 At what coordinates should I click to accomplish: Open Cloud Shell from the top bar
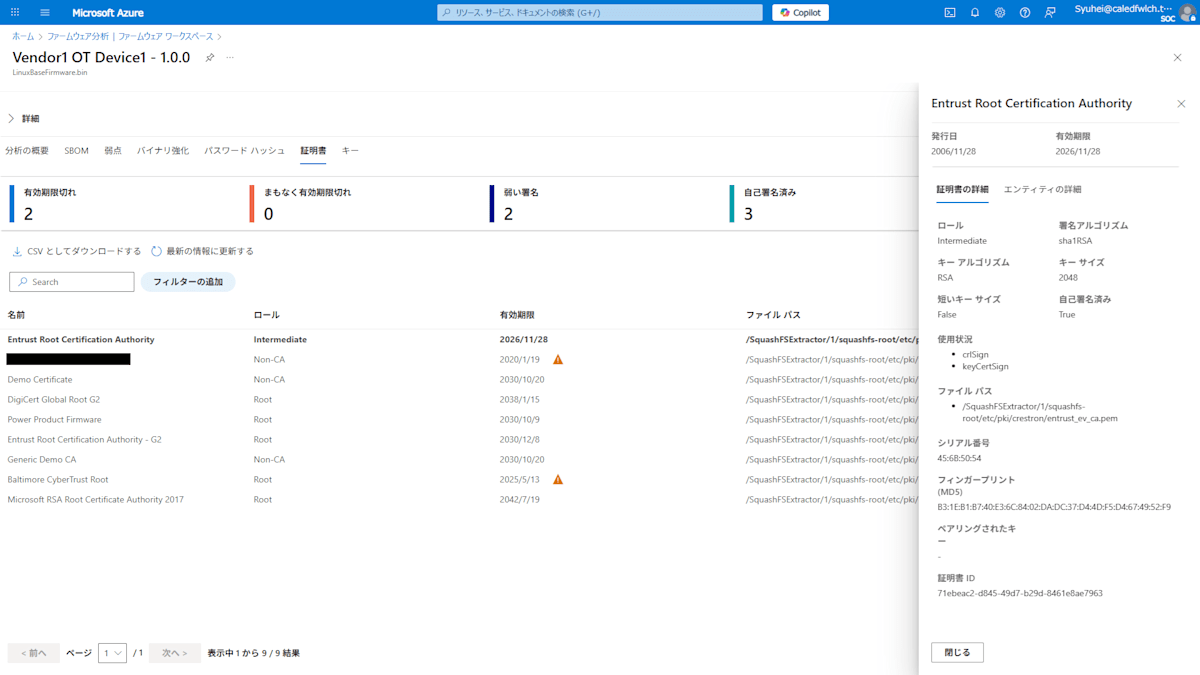tap(950, 13)
